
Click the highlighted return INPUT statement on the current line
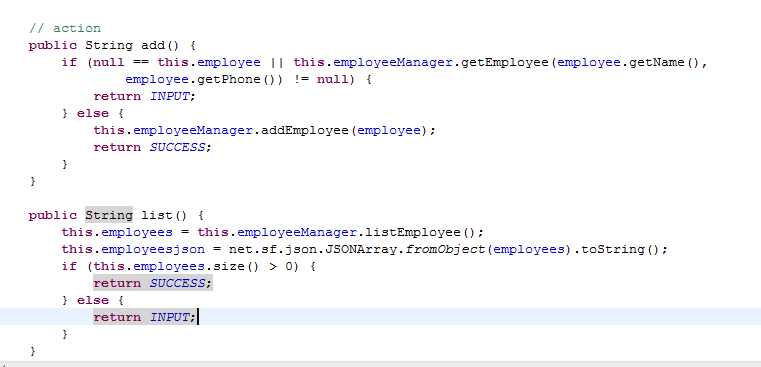145,317
